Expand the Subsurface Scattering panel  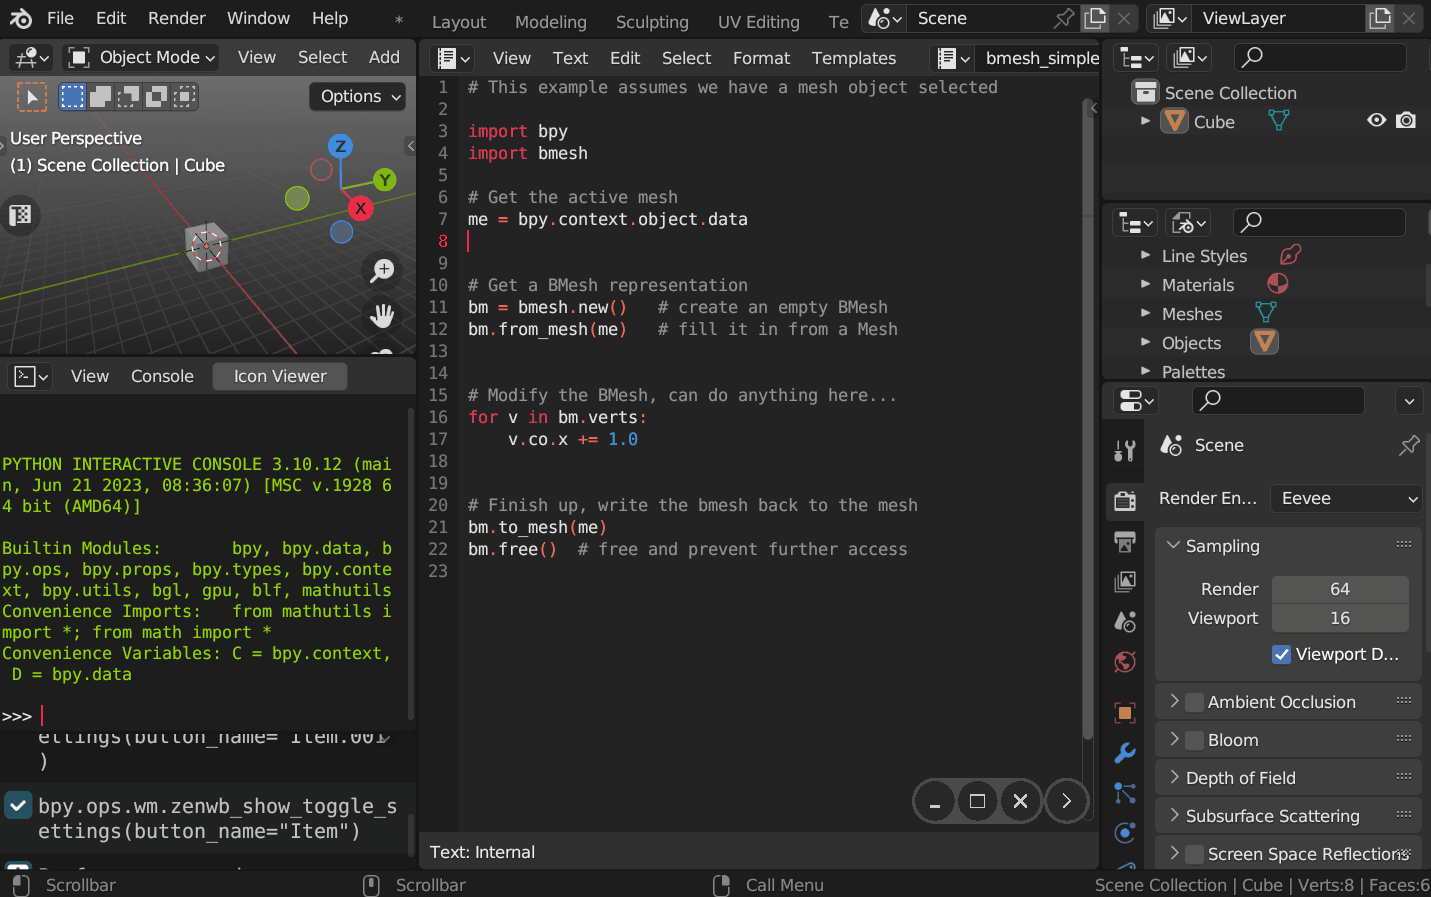point(1288,816)
